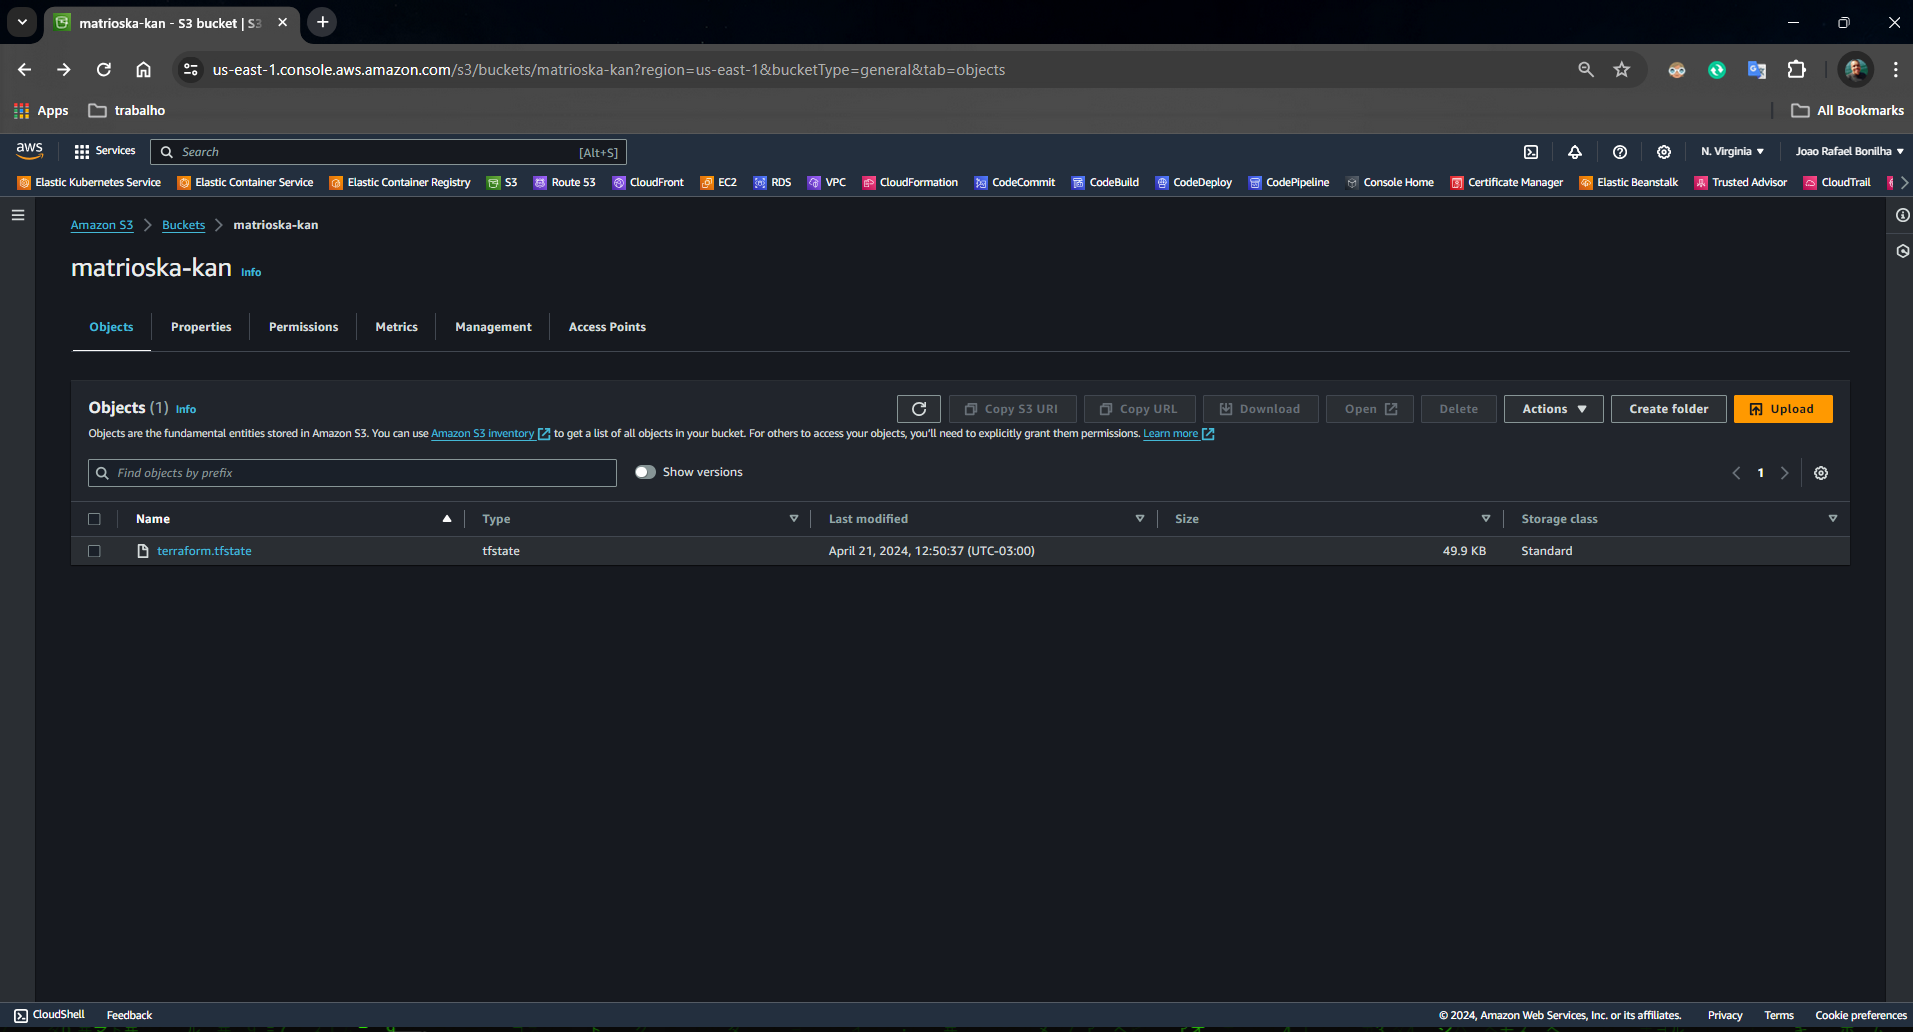Open the CloudFront shortcut

[648, 182]
